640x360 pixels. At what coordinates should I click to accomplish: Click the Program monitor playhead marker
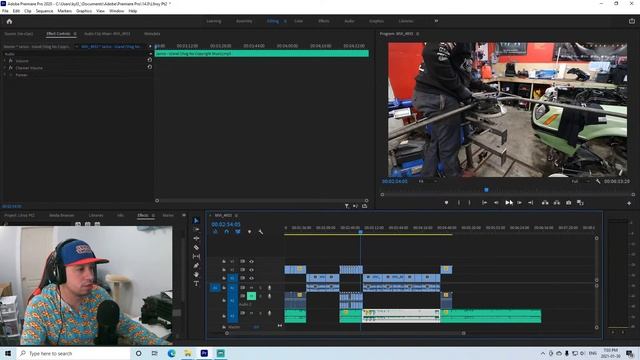[486, 190]
